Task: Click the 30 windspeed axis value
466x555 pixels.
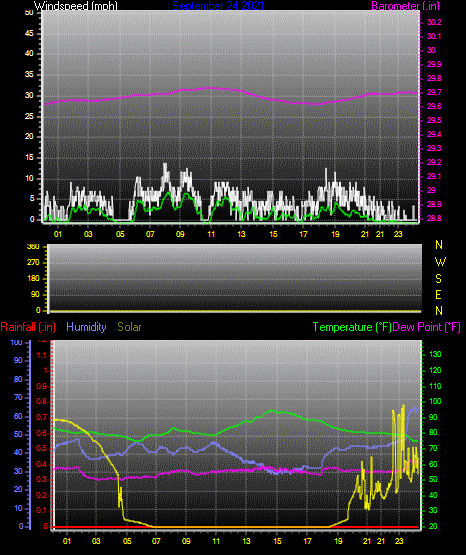Action: click(x=29, y=96)
